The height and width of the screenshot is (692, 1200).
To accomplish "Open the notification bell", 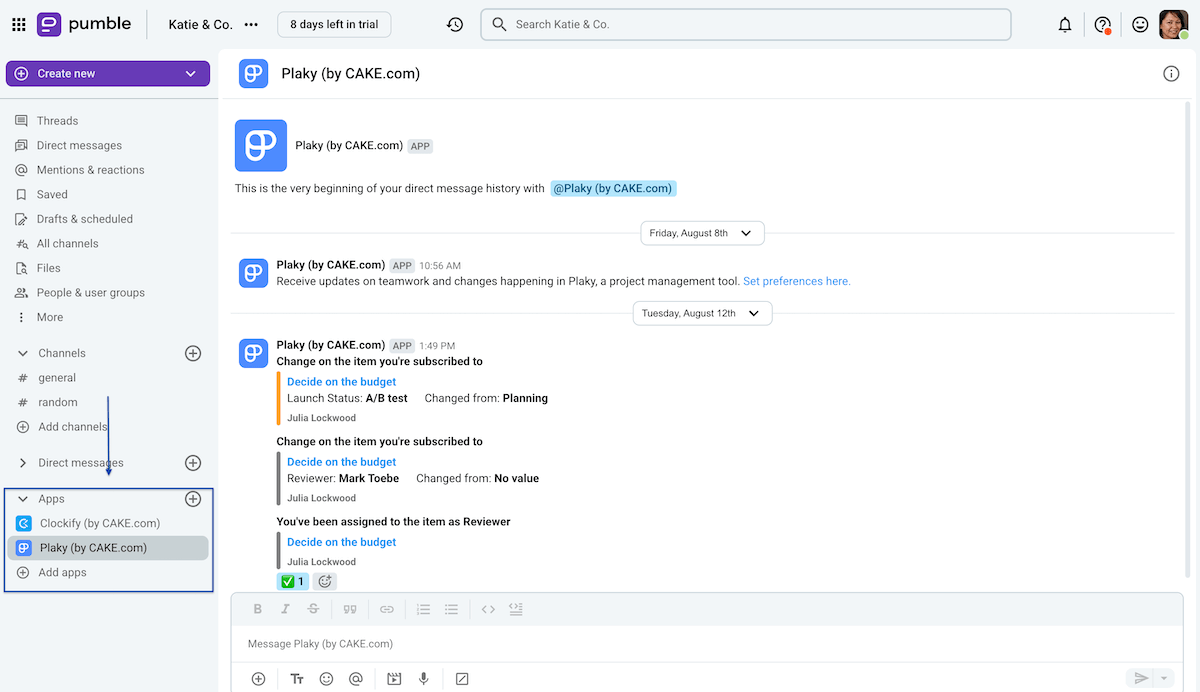I will tap(1064, 24).
